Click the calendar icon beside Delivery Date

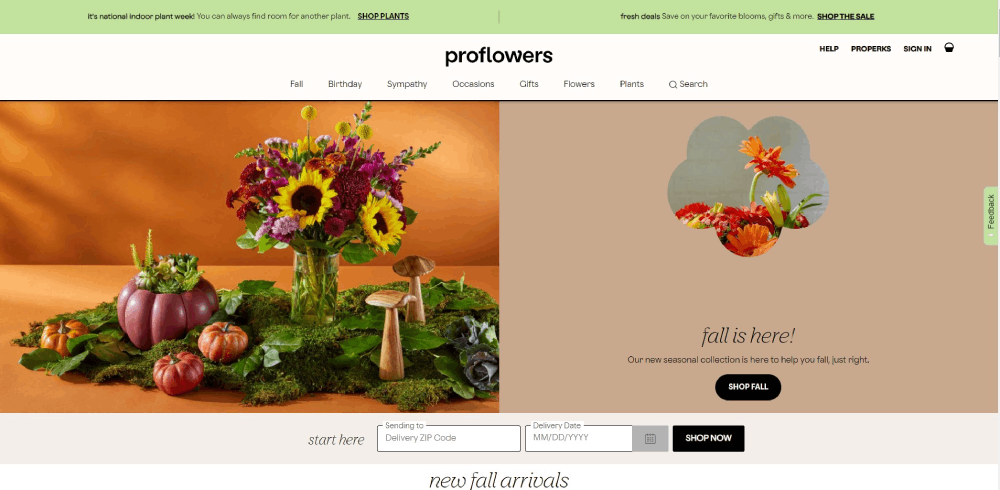tap(650, 439)
